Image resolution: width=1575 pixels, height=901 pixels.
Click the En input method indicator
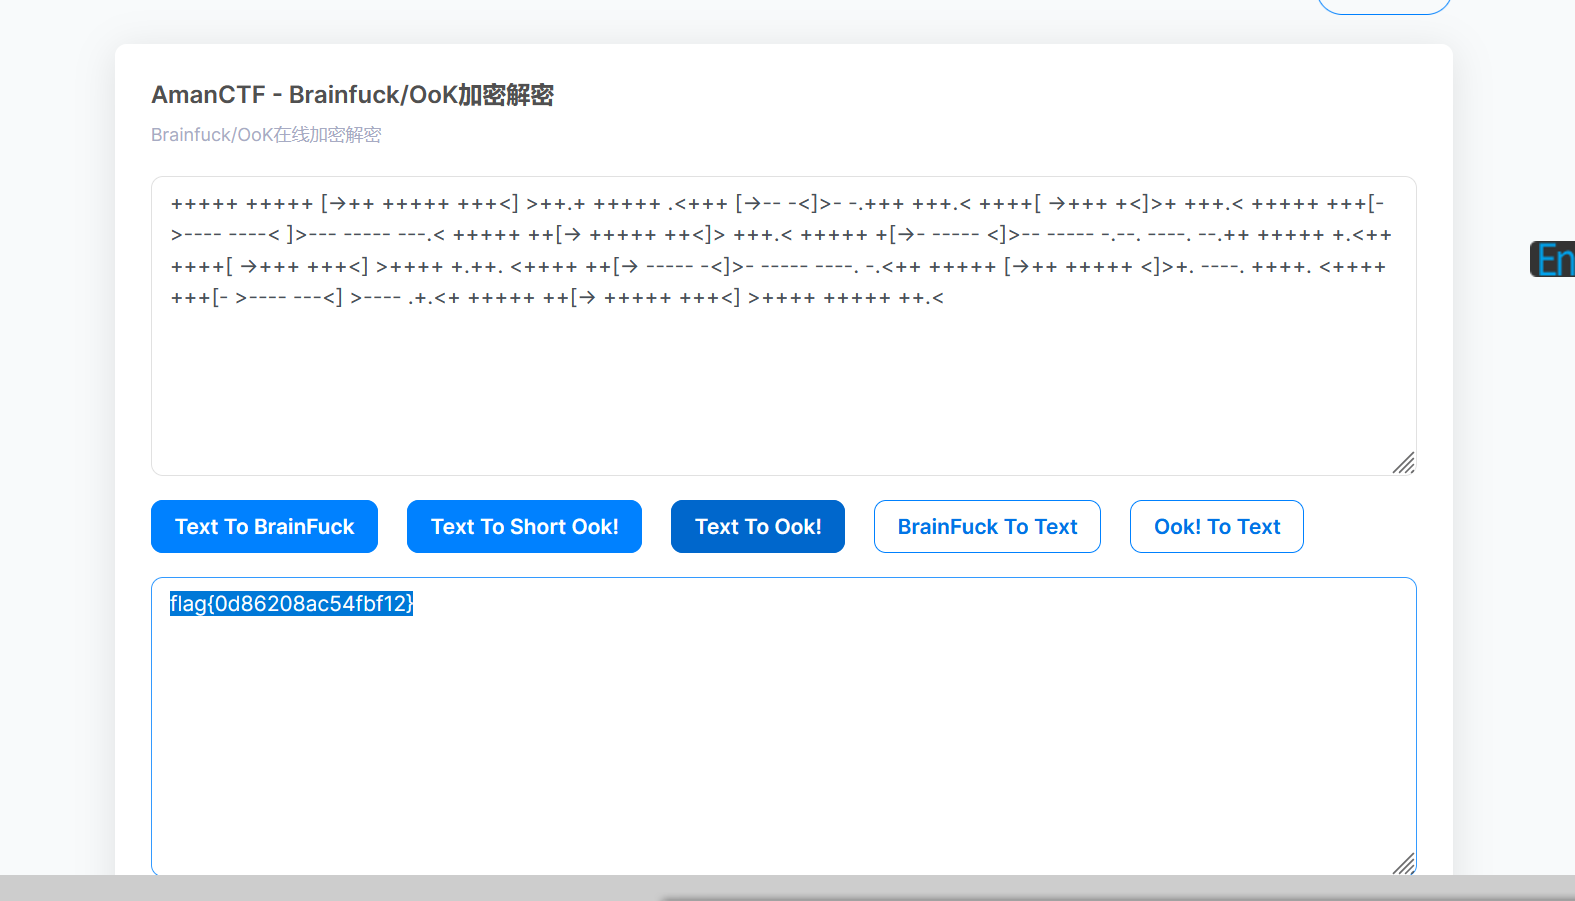(x=1553, y=259)
